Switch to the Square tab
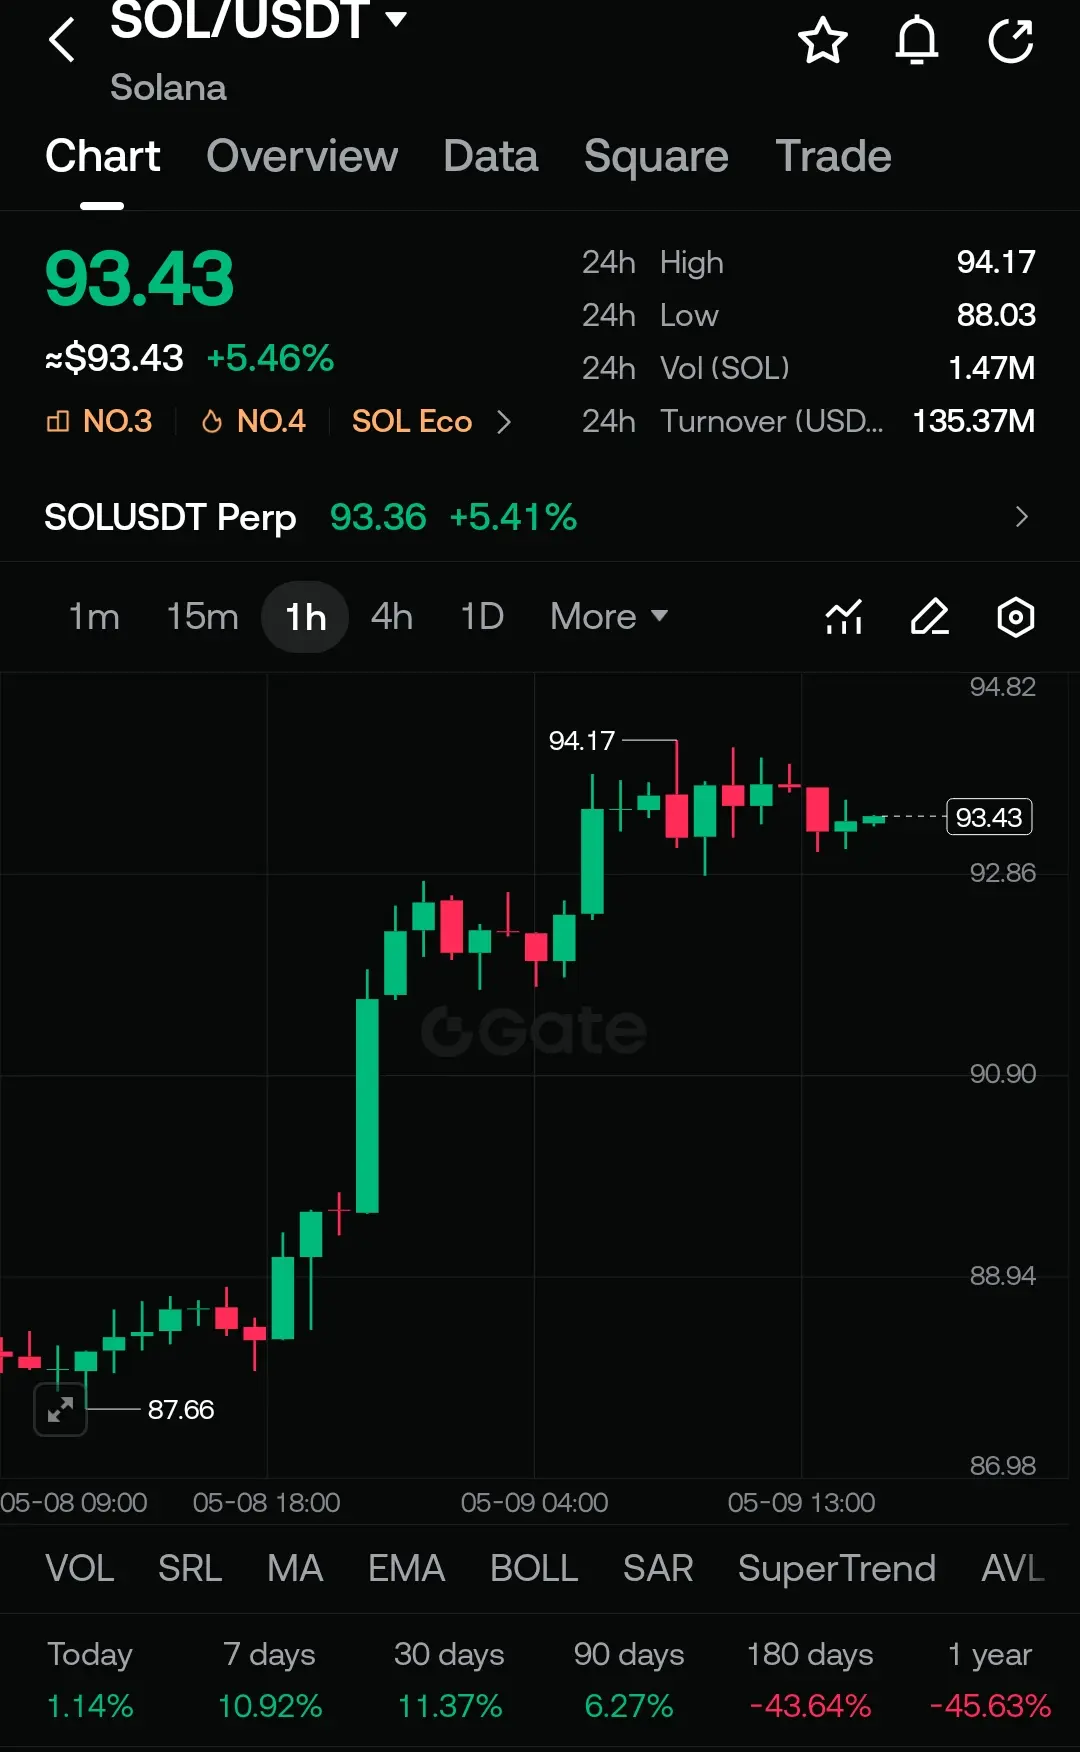The width and height of the screenshot is (1080, 1752). coord(656,156)
